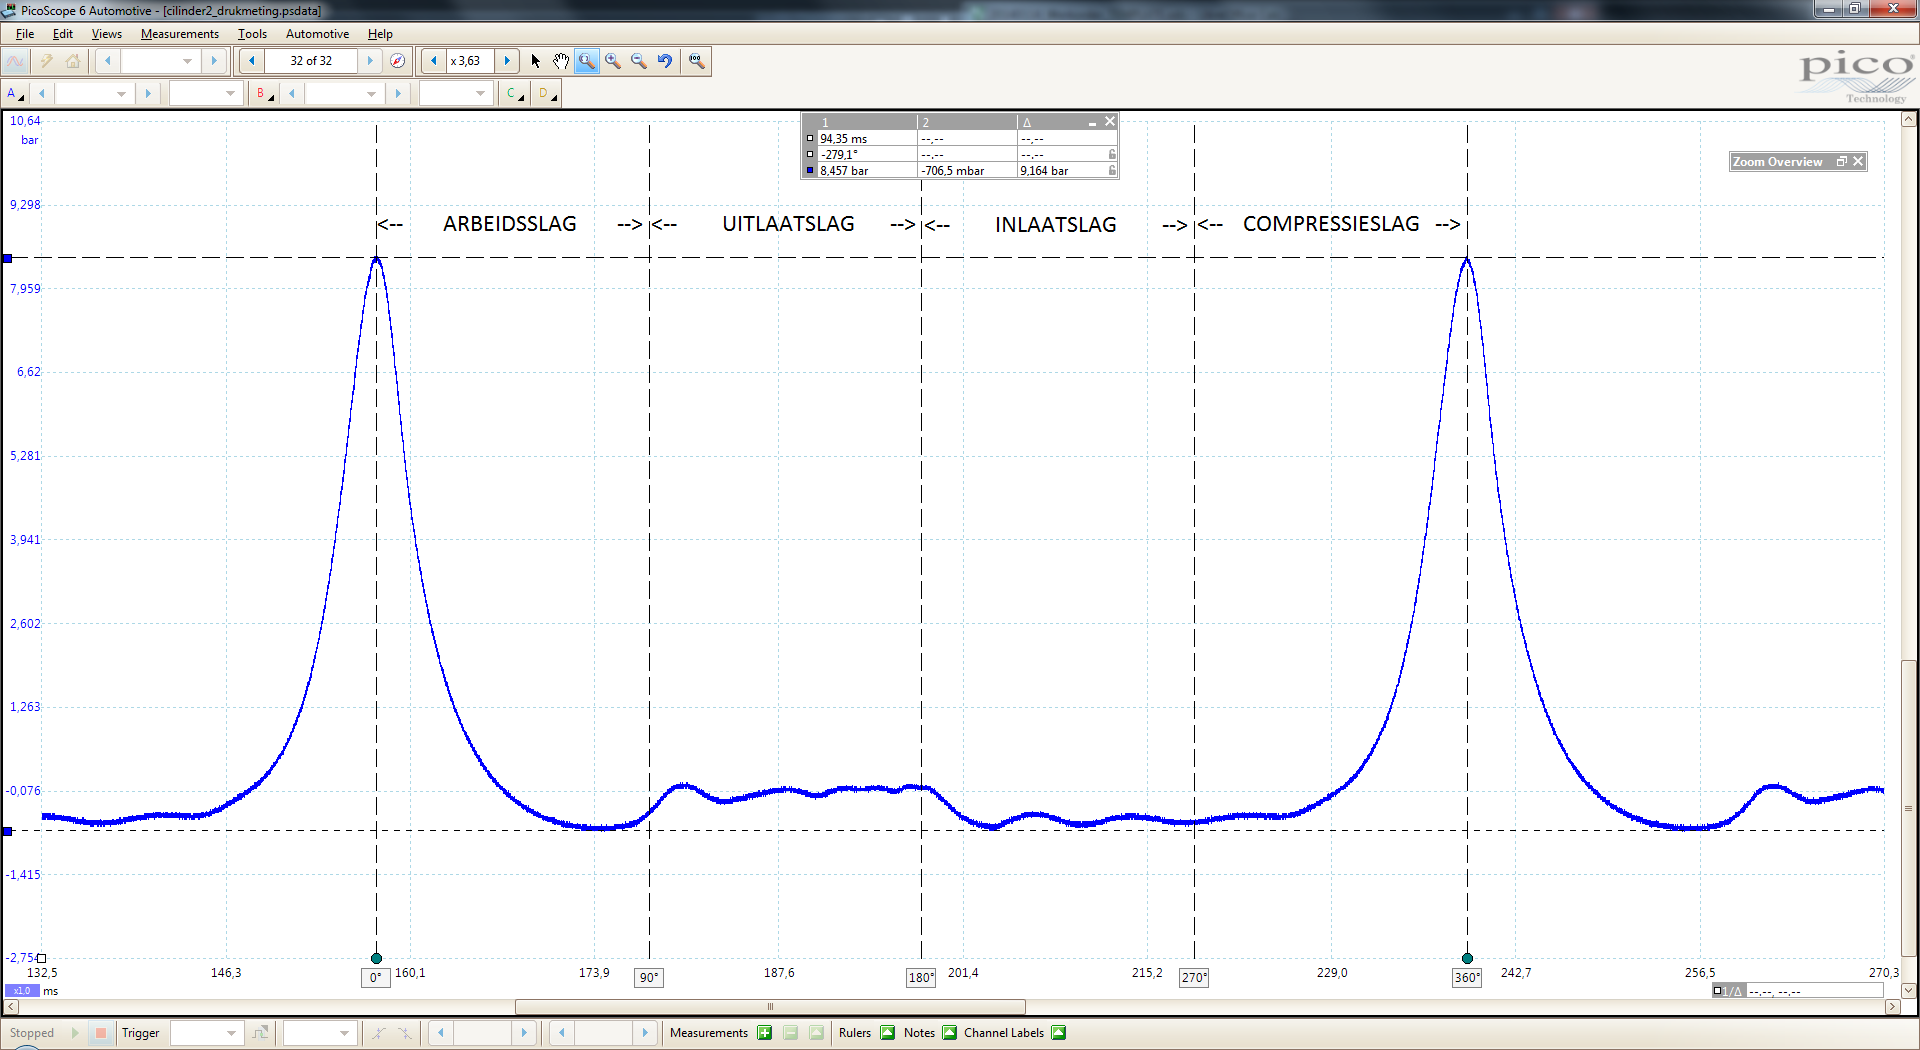Image resolution: width=1920 pixels, height=1050 pixels.
Task: Undo the last zoom
Action: [665, 61]
